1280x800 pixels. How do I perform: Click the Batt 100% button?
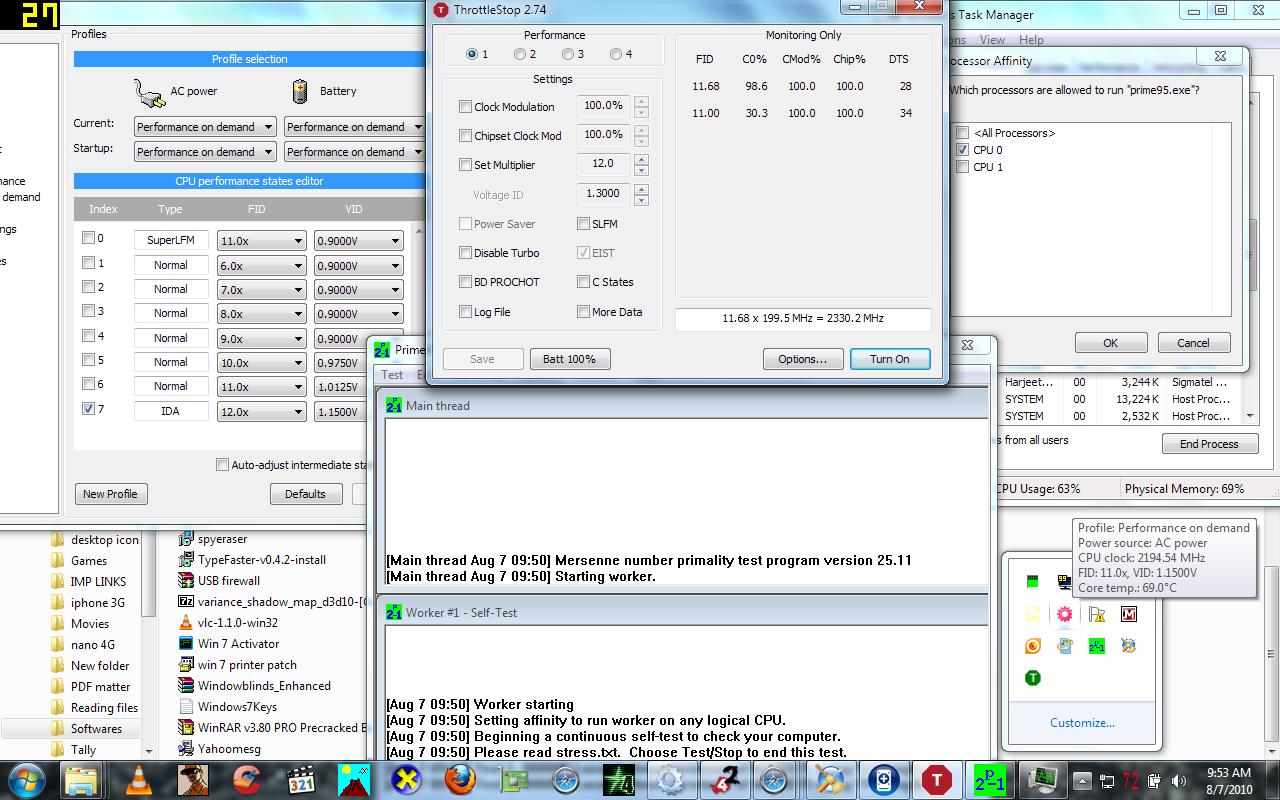tap(569, 359)
